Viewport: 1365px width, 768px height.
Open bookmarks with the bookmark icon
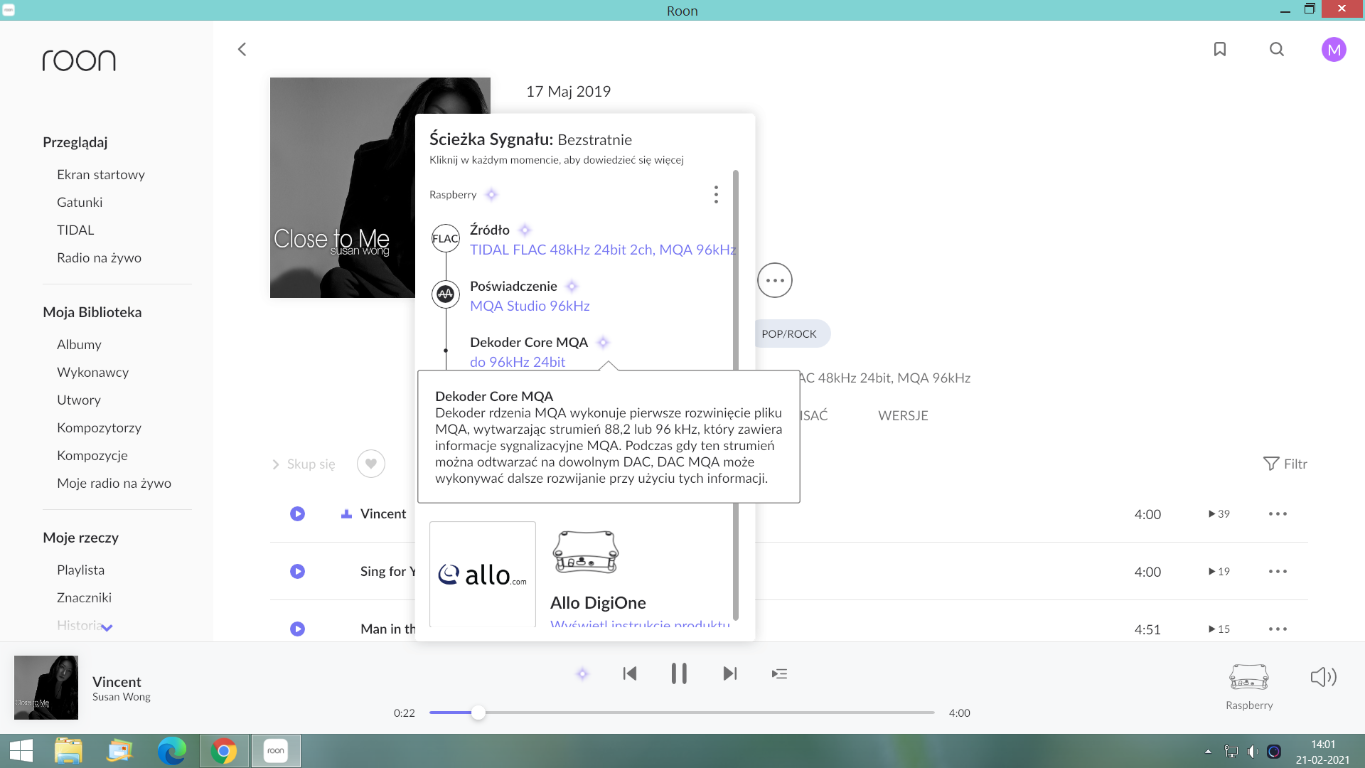click(x=1220, y=49)
